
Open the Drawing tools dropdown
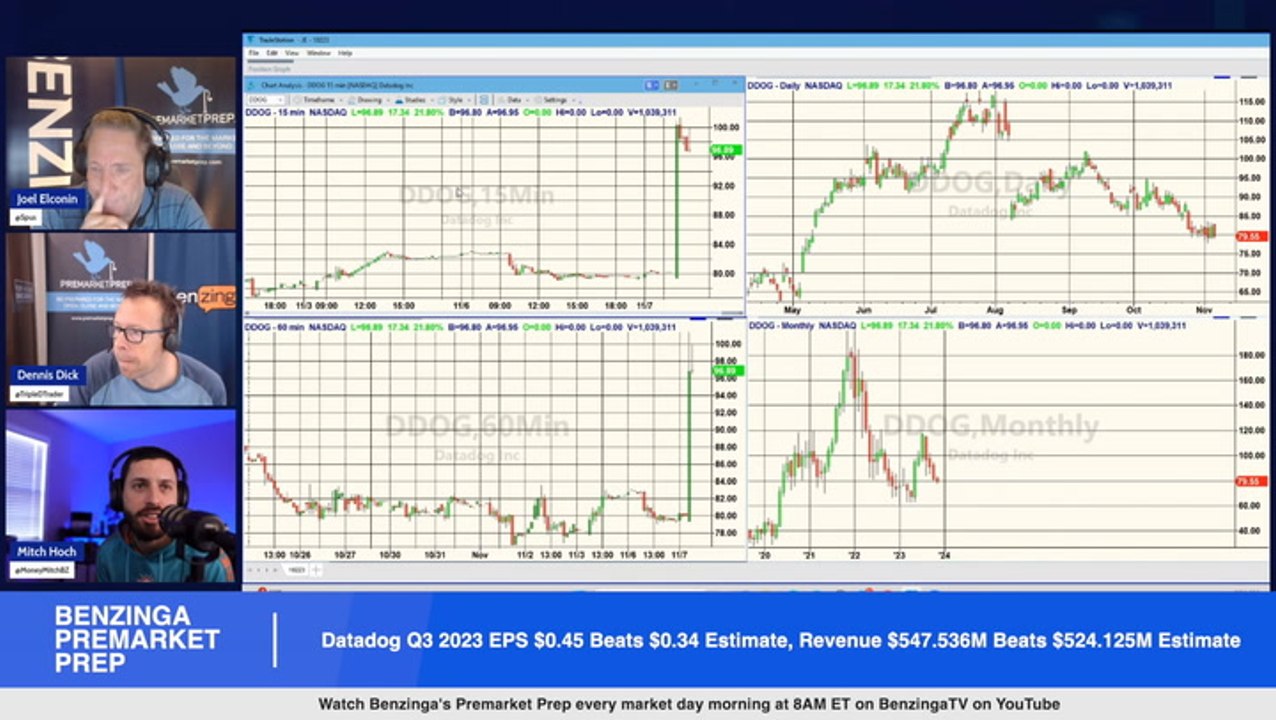(x=370, y=100)
